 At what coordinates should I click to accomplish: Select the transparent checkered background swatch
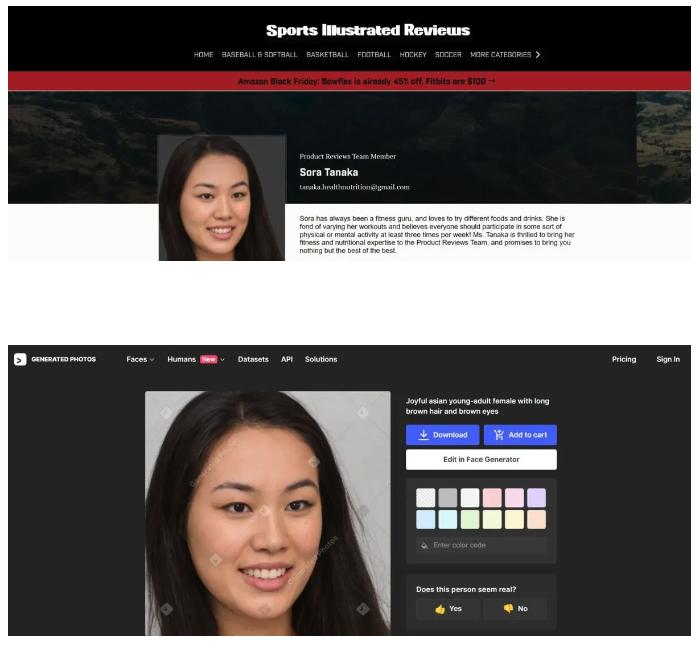(x=426, y=497)
